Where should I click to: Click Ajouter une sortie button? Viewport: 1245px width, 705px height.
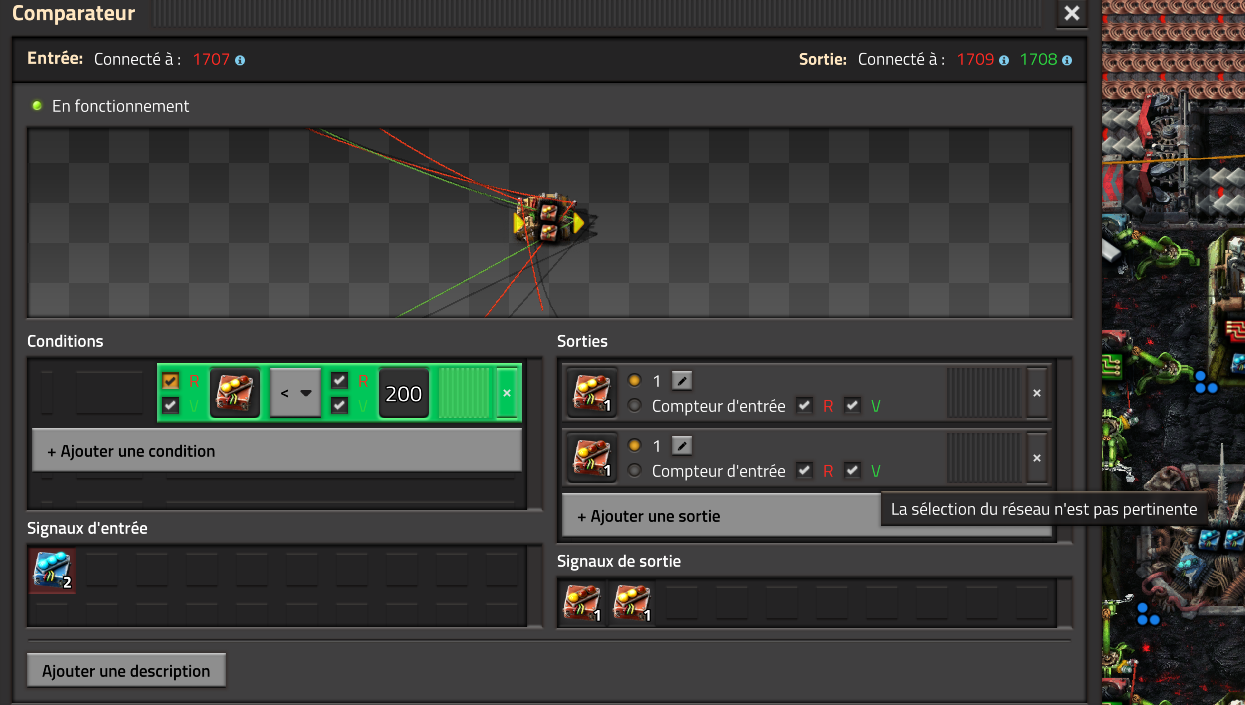[807, 516]
